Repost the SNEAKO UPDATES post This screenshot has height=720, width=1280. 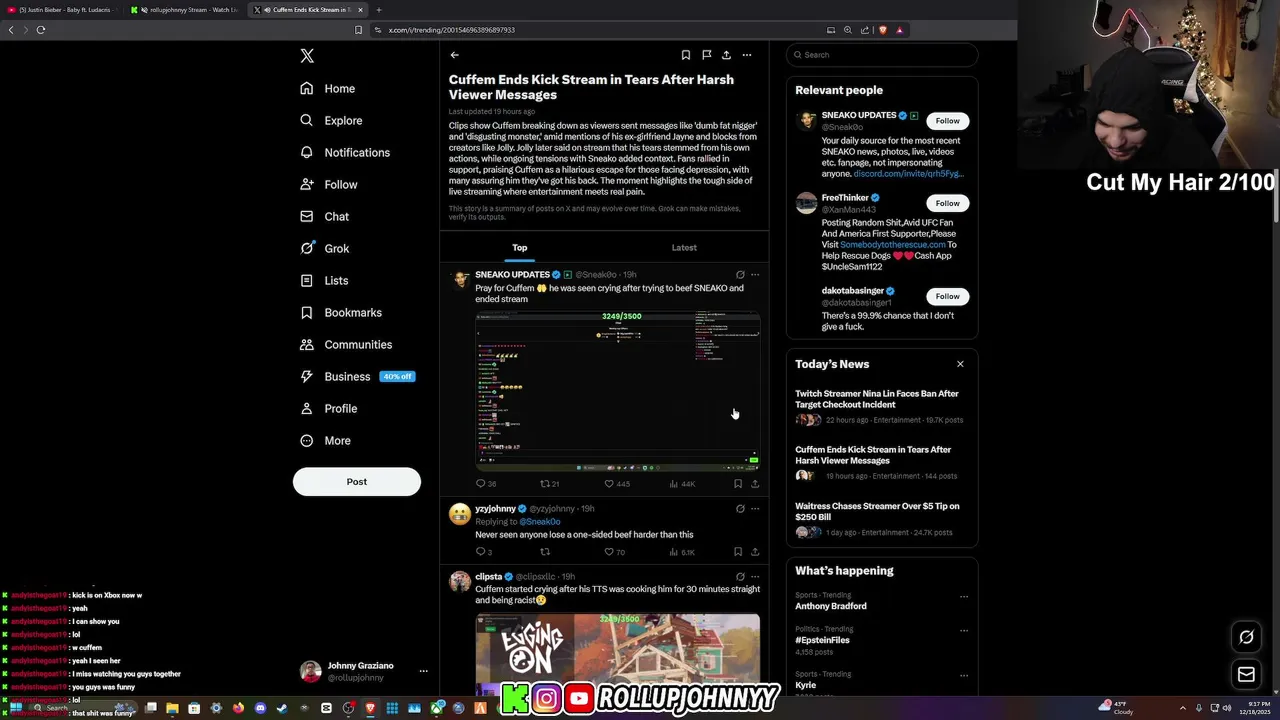[x=549, y=483]
